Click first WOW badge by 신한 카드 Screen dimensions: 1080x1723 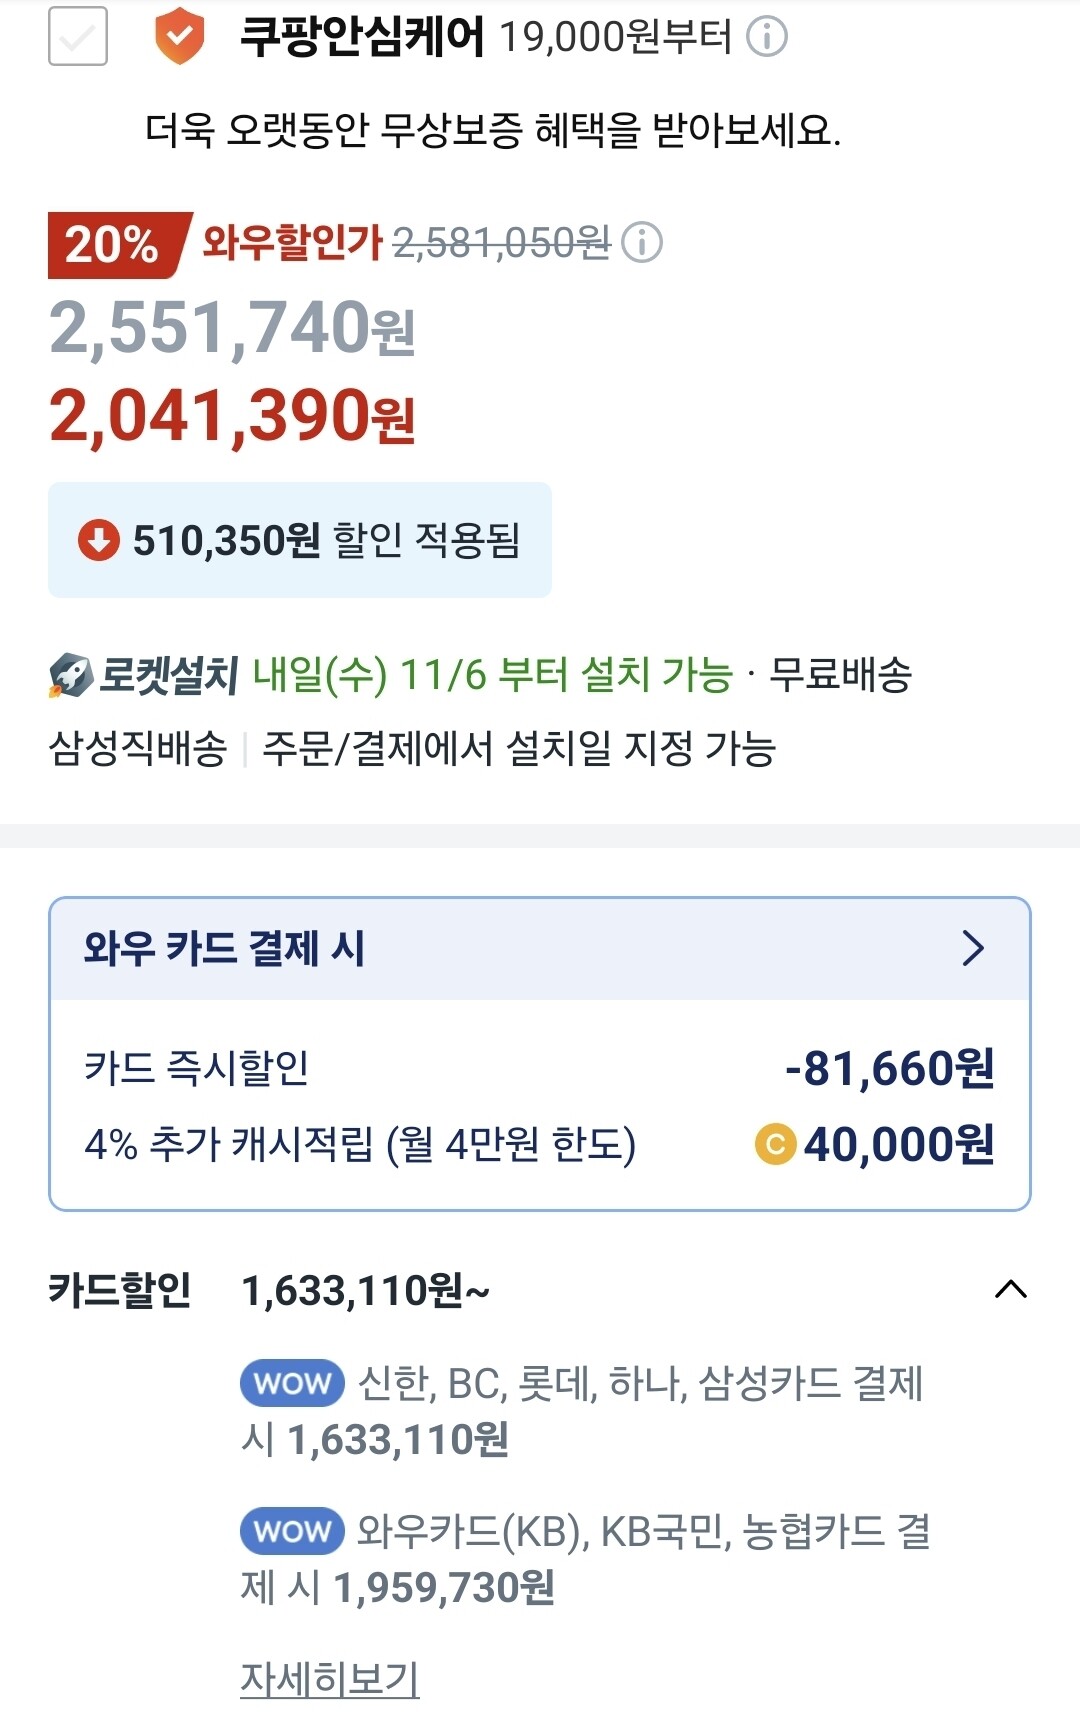tap(292, 1383)
